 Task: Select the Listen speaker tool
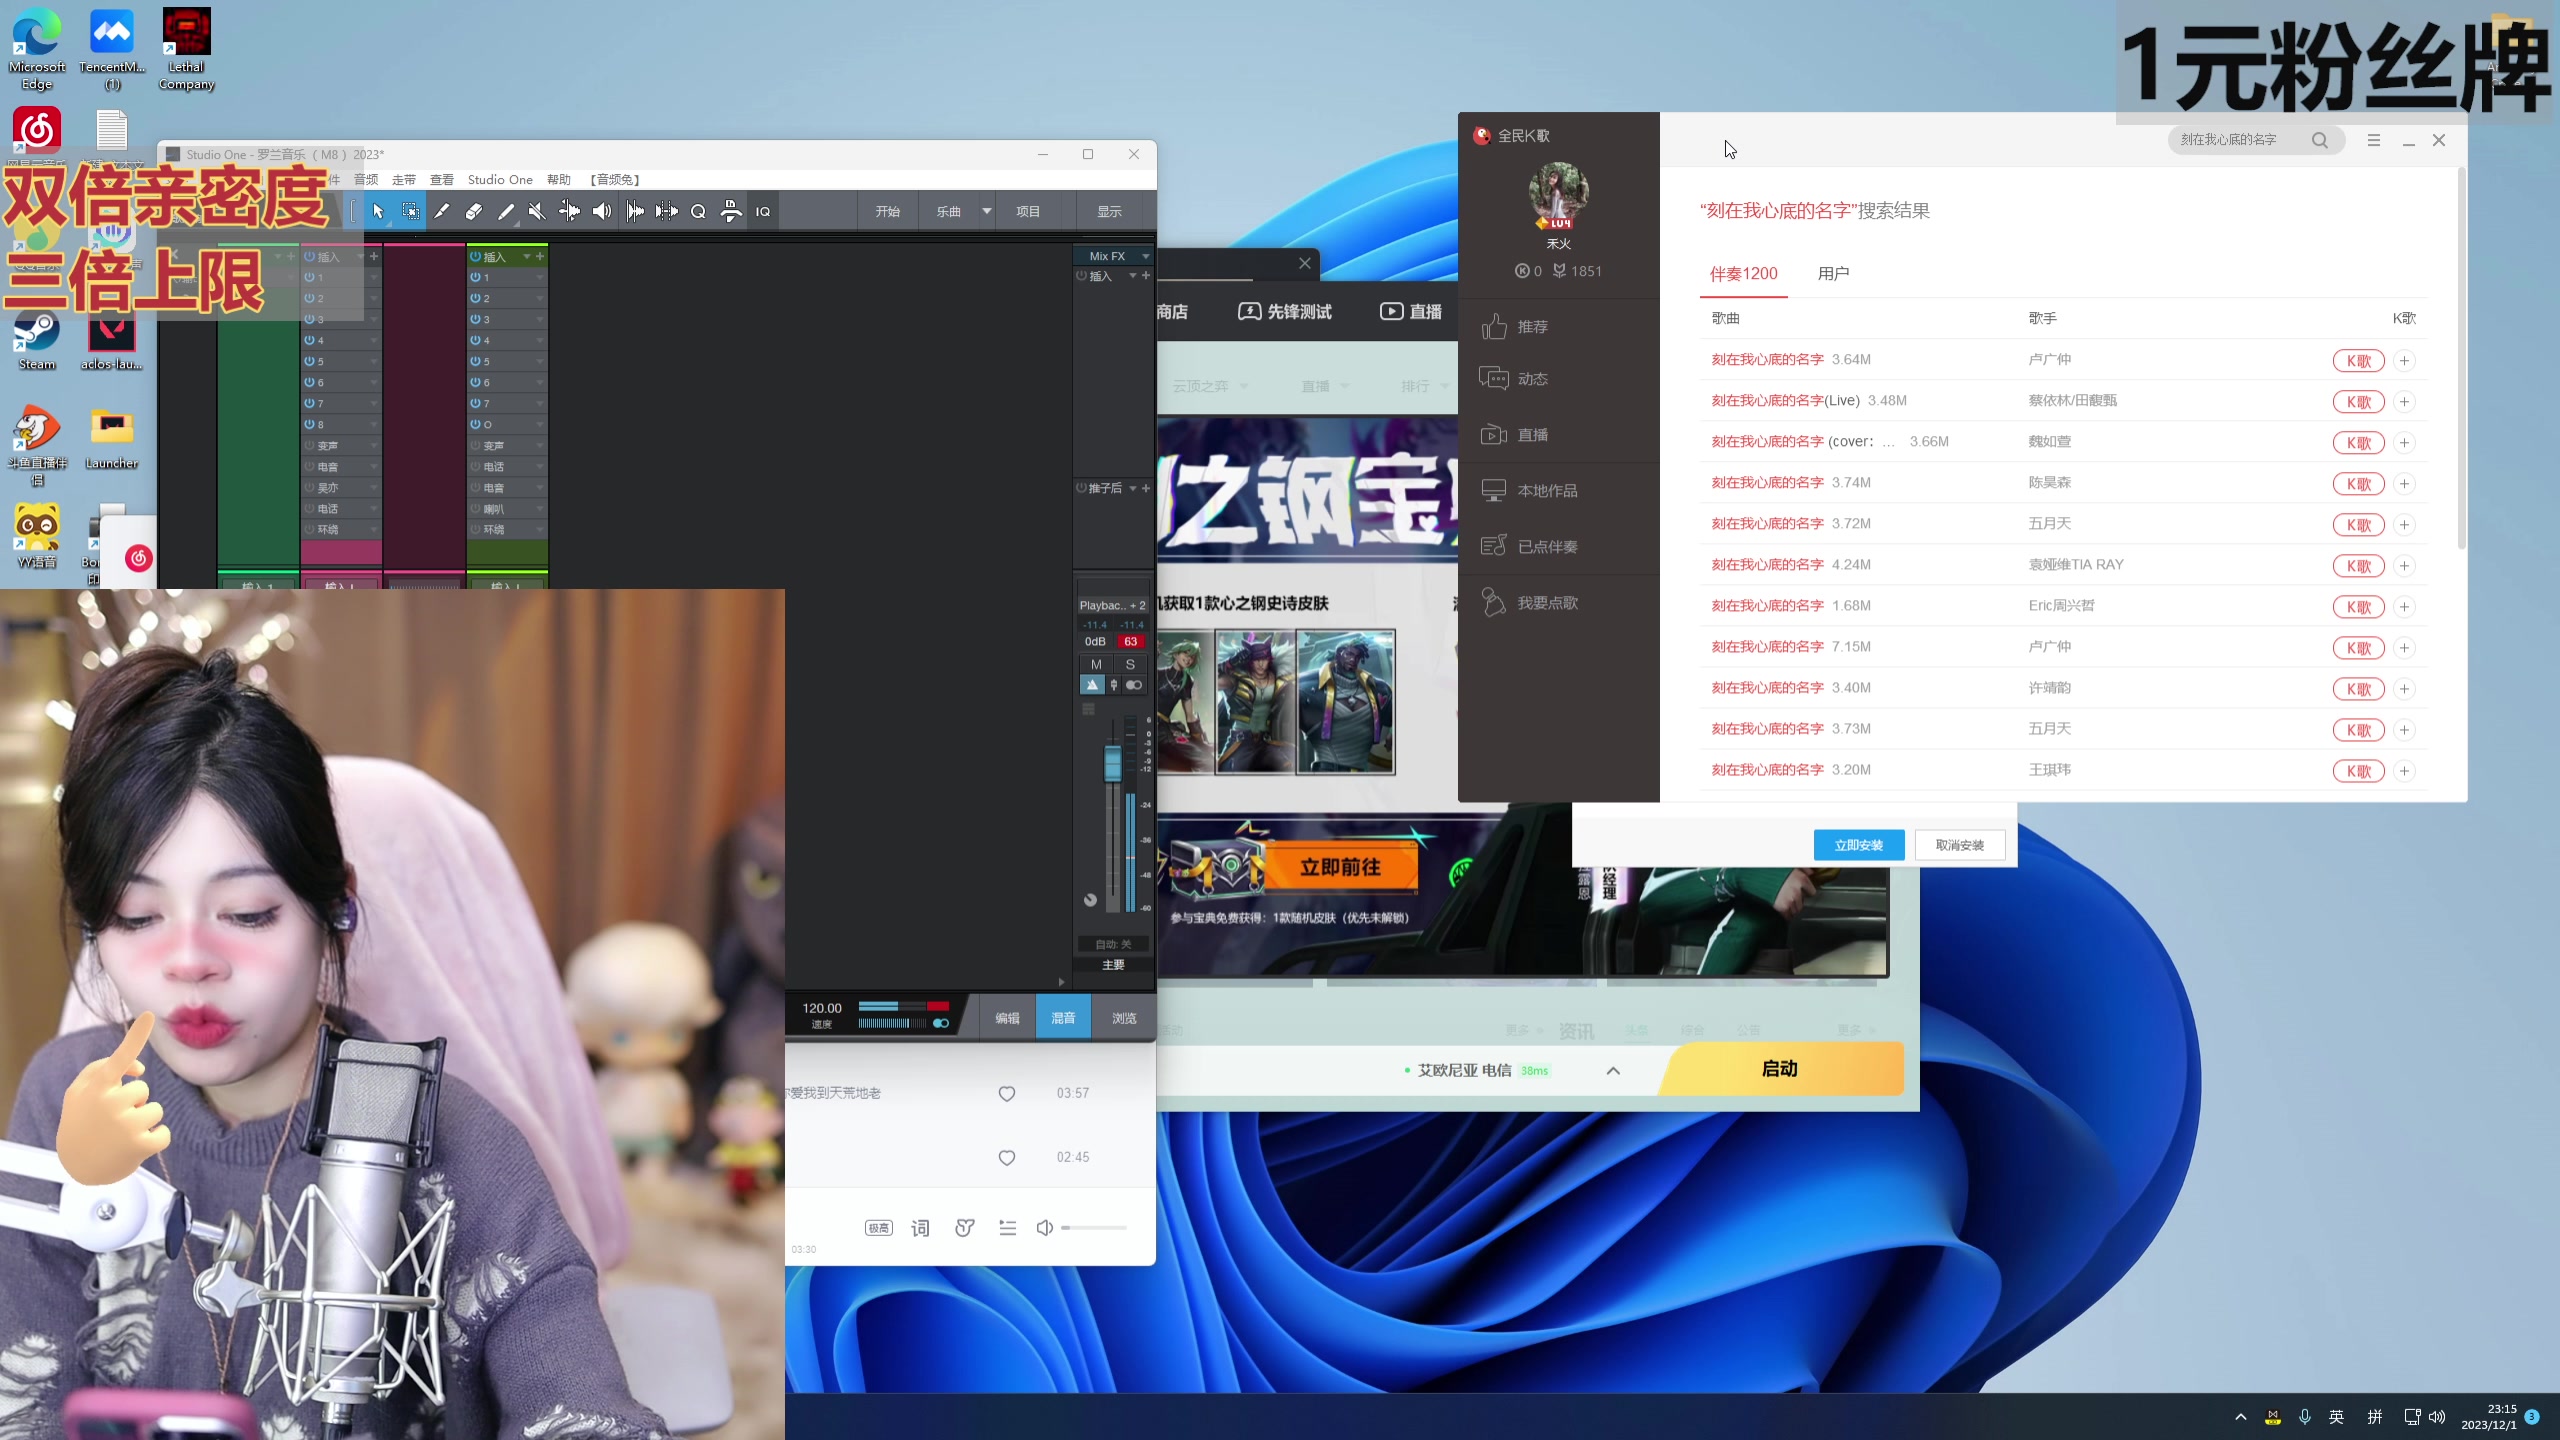pyautogui.click(x=602, y=211)
